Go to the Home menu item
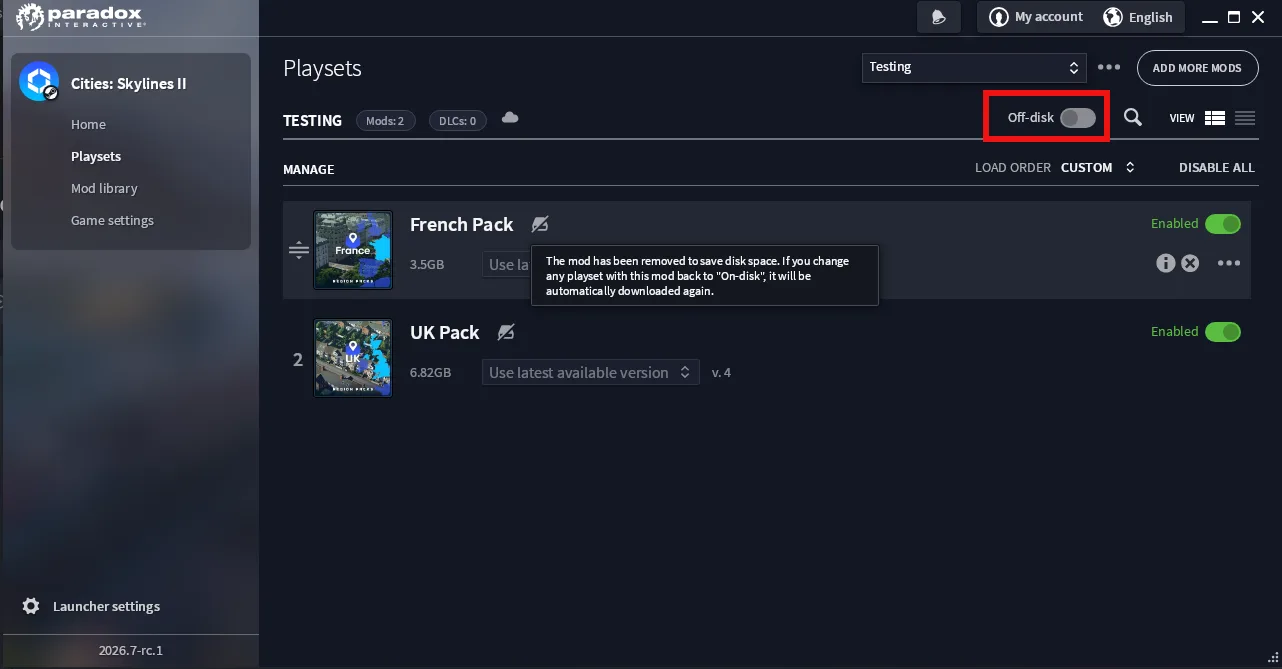This screenshot has width=1282, height=669. pyautogui.click(x=88, y=124)
